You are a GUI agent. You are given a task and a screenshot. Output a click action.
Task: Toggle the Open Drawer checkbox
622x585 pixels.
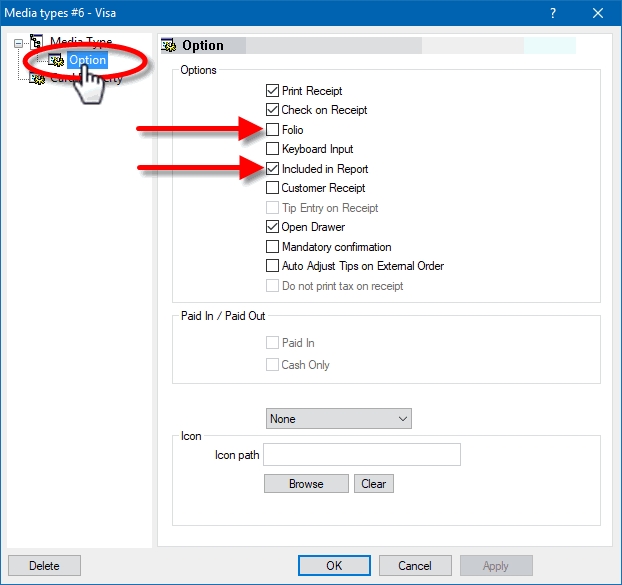[x=273, y=227]
